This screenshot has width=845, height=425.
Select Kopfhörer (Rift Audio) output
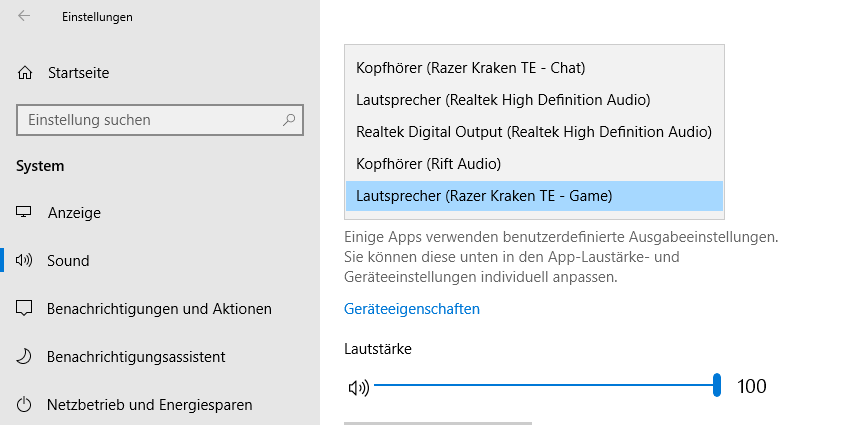tap(534, 164)
